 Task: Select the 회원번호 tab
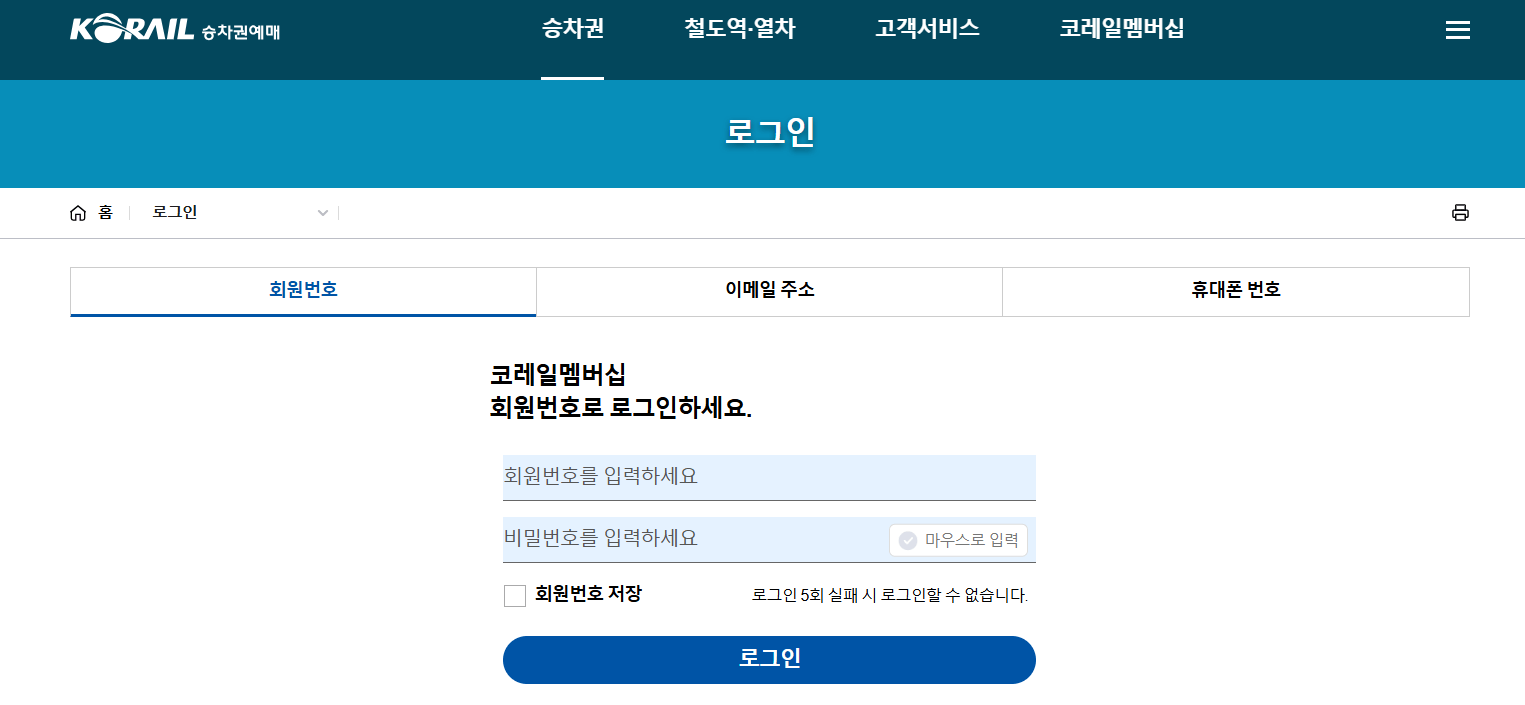303,291
